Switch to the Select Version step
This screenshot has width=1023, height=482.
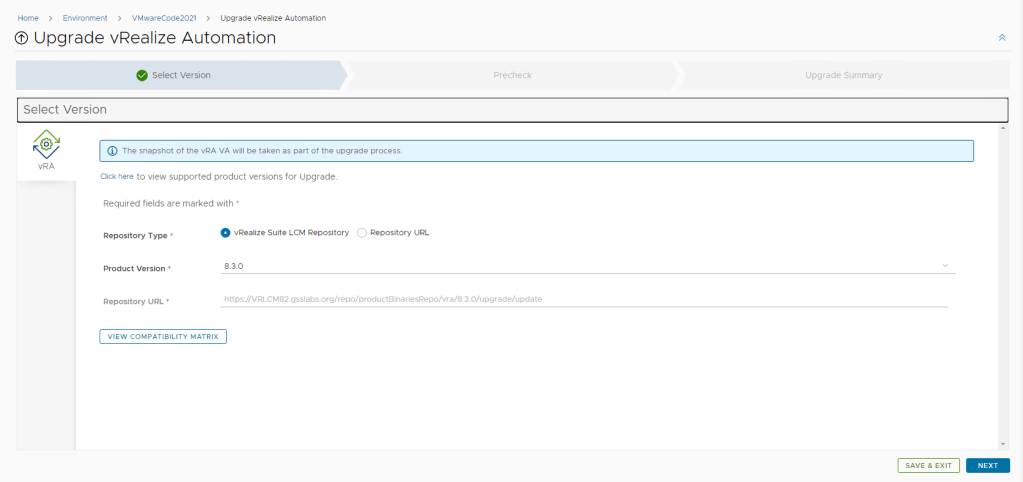(181, 75)
